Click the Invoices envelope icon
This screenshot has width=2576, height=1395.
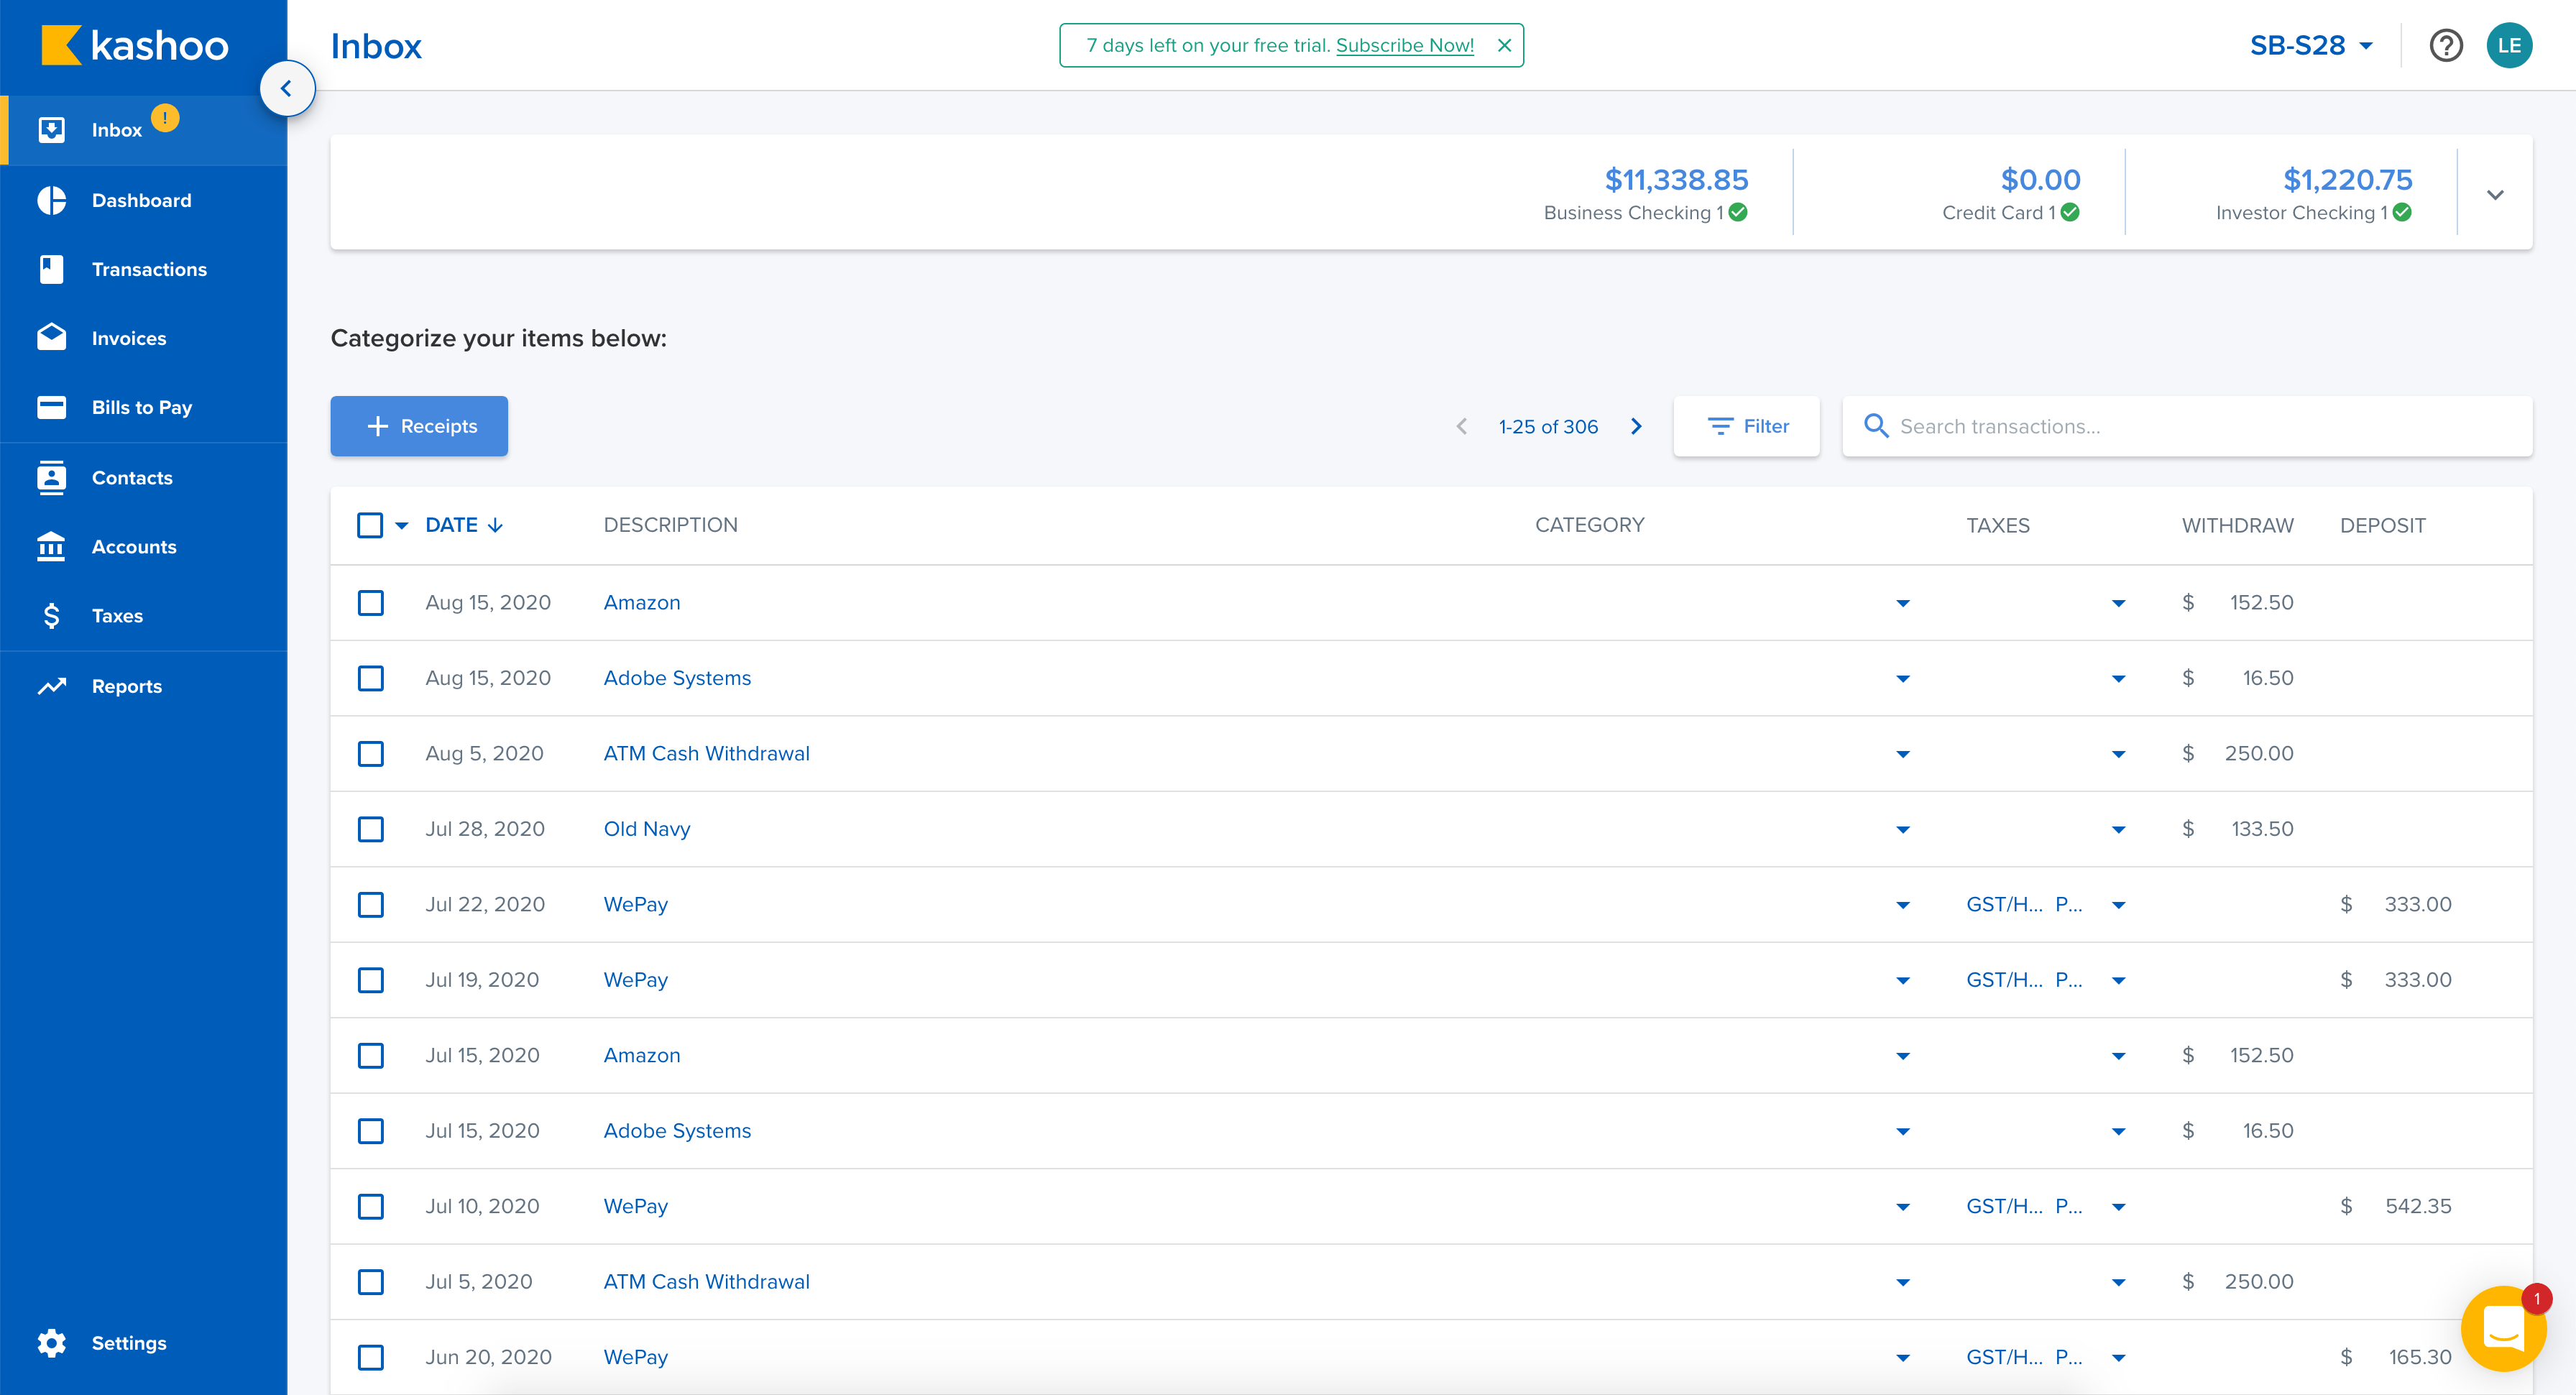pyautogui.click(x=51, y=337)
